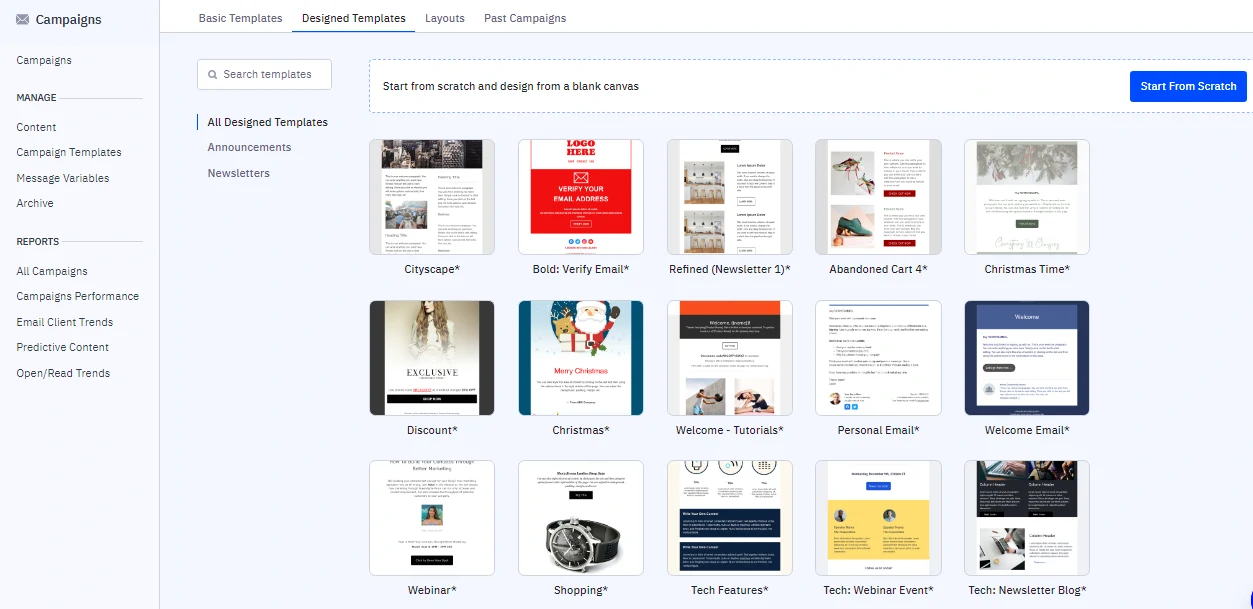The image size is (1253, 609).
Task: Choose the Tech: Webinar Event template thumbnail
Action: pyautogui.click(x=878, y=518)
